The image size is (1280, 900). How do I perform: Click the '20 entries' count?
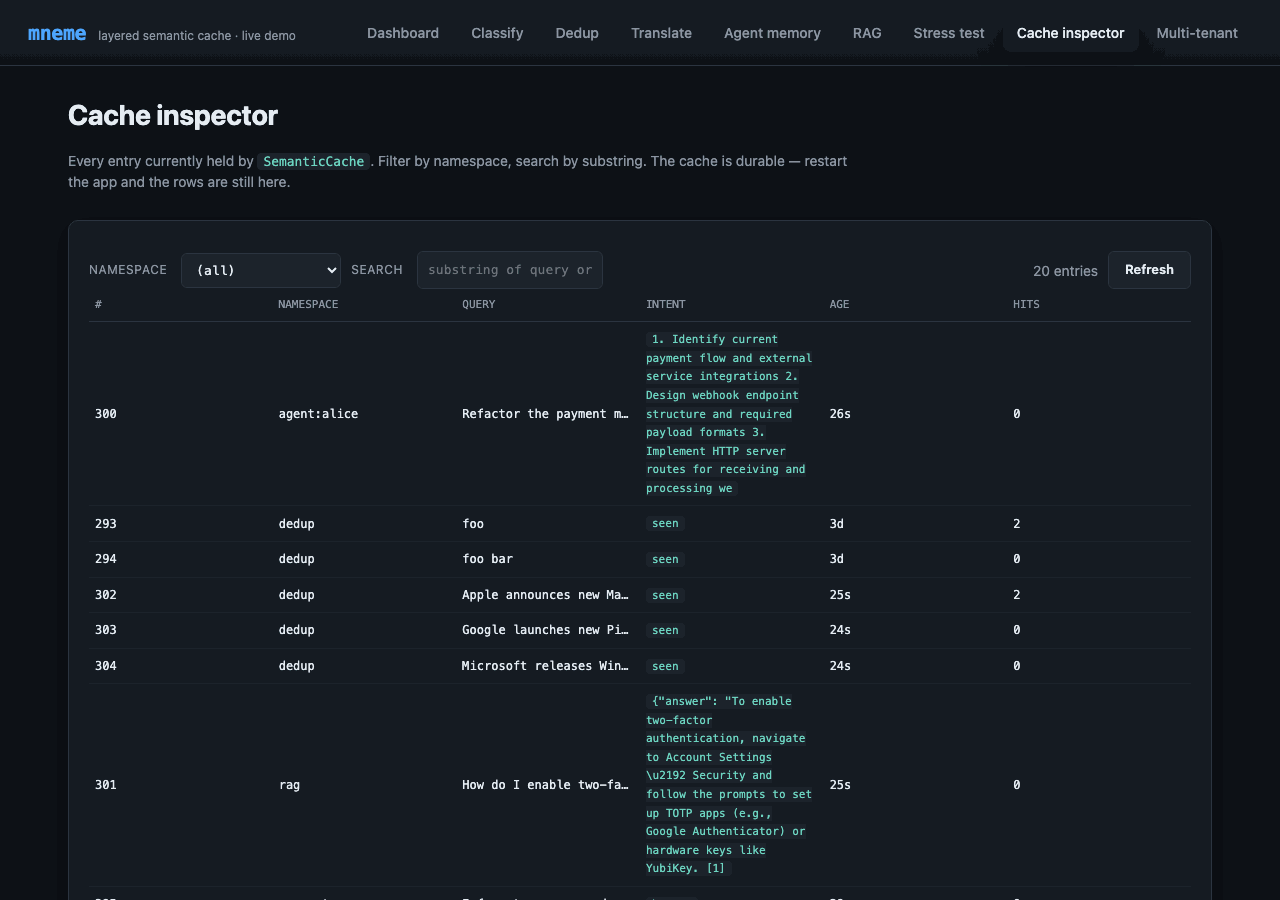(1065, 271)
